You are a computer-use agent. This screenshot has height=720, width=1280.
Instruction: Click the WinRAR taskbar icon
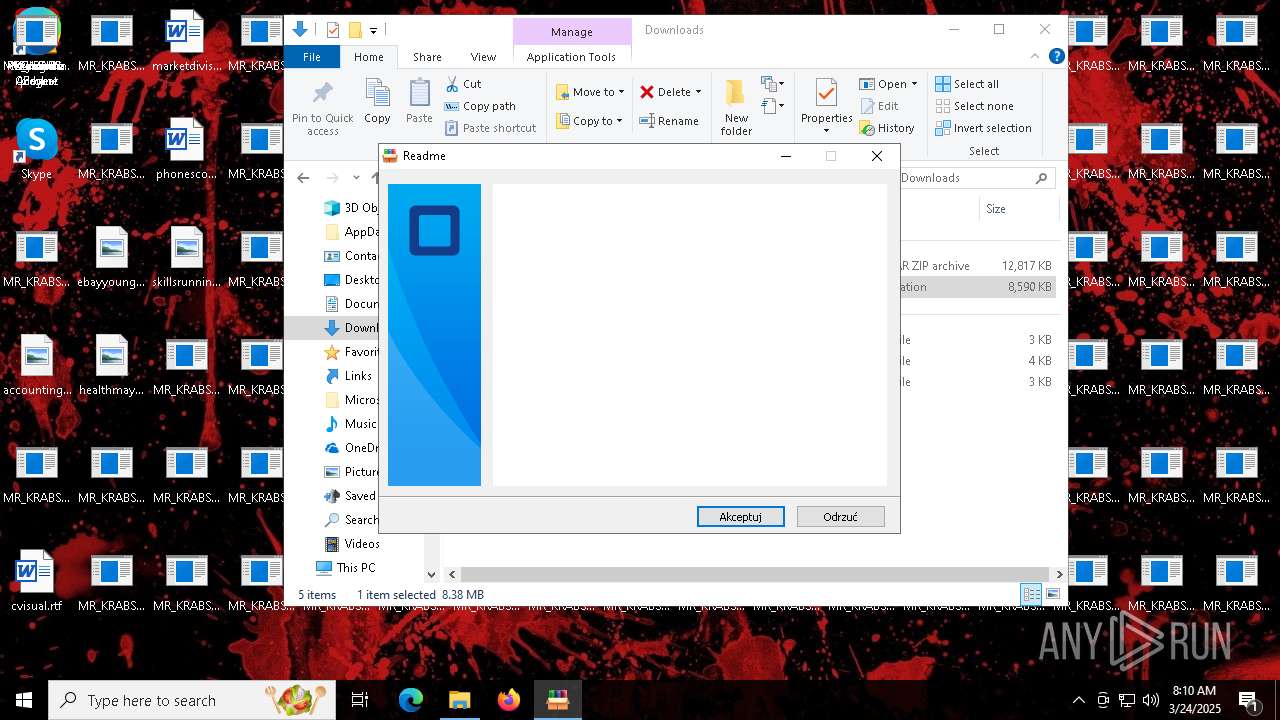click(558, 700)
